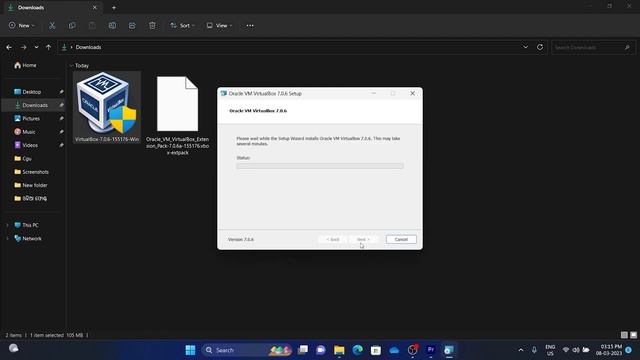This screenshot has height=360, width=640.
Task: Click the installation Status progress bar
Action: coord(320,166)
